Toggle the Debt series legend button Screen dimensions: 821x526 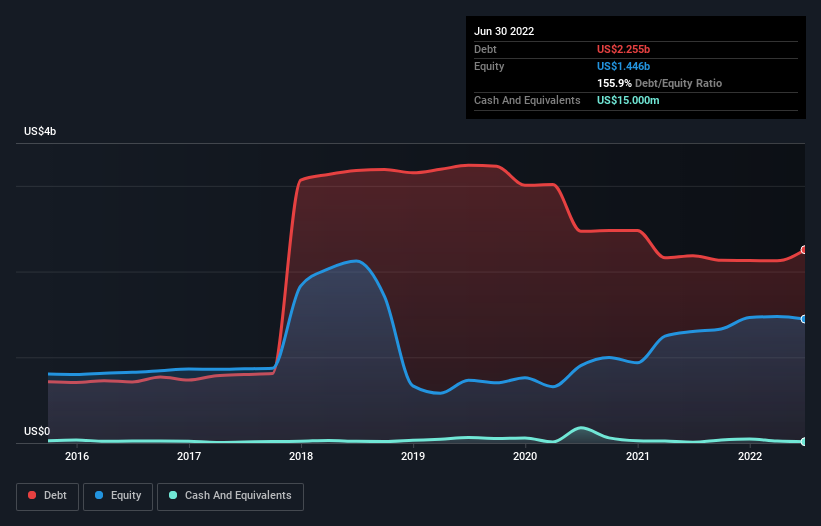48,496
